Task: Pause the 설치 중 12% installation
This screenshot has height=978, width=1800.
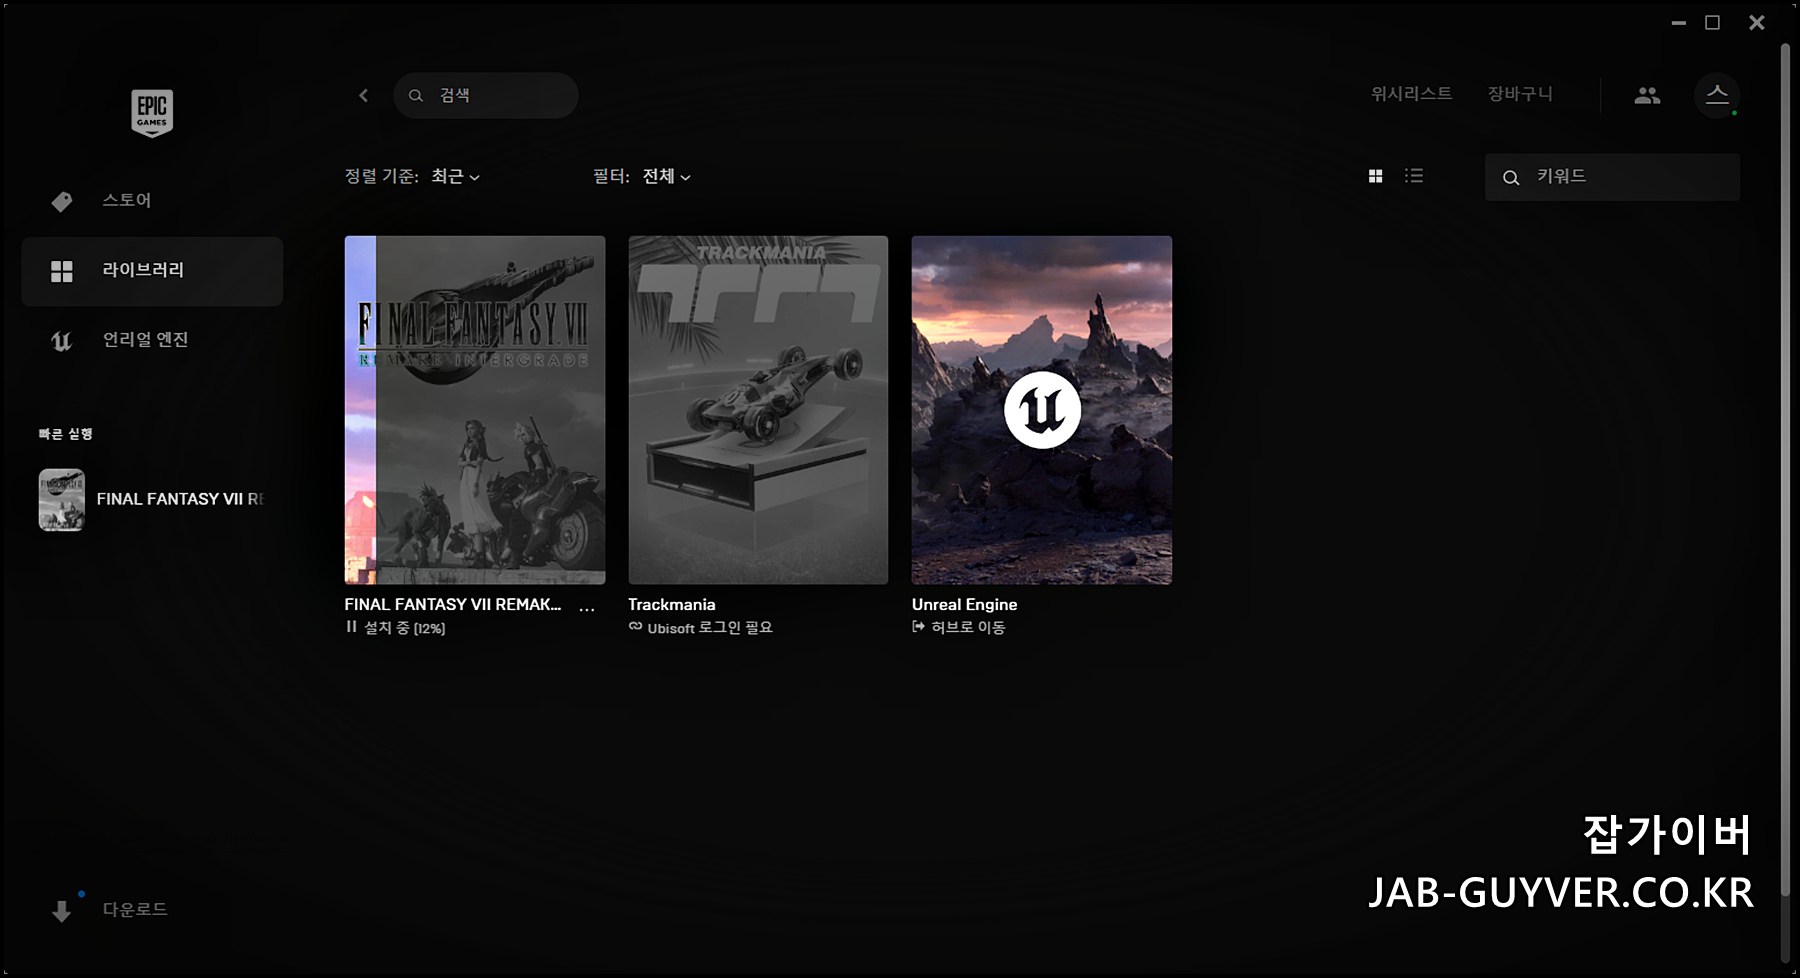Action: point(351,627)
